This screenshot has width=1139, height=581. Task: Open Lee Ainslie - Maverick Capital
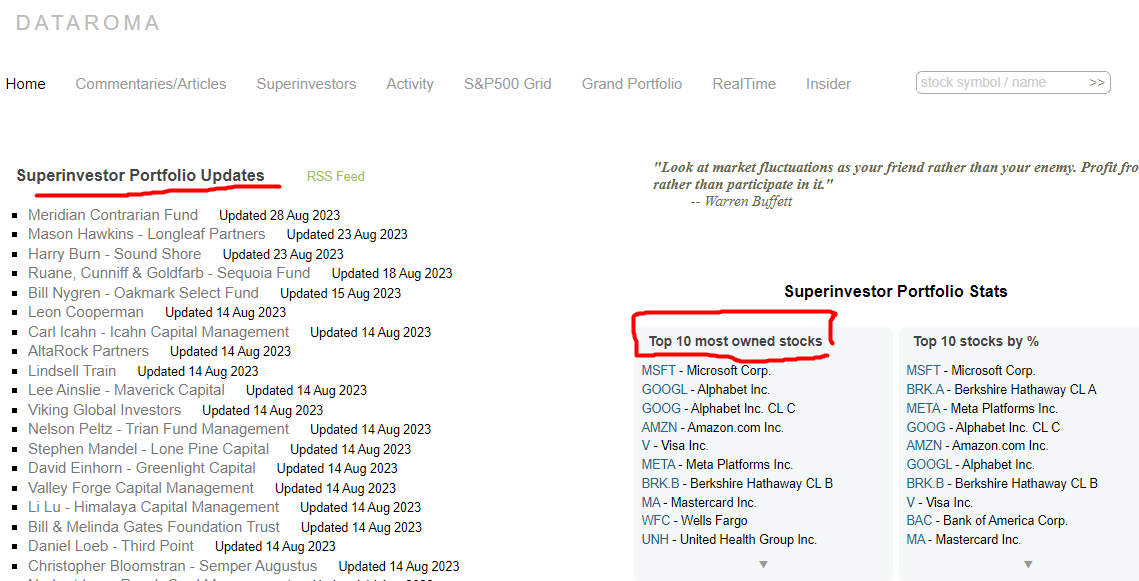[126, 390]
